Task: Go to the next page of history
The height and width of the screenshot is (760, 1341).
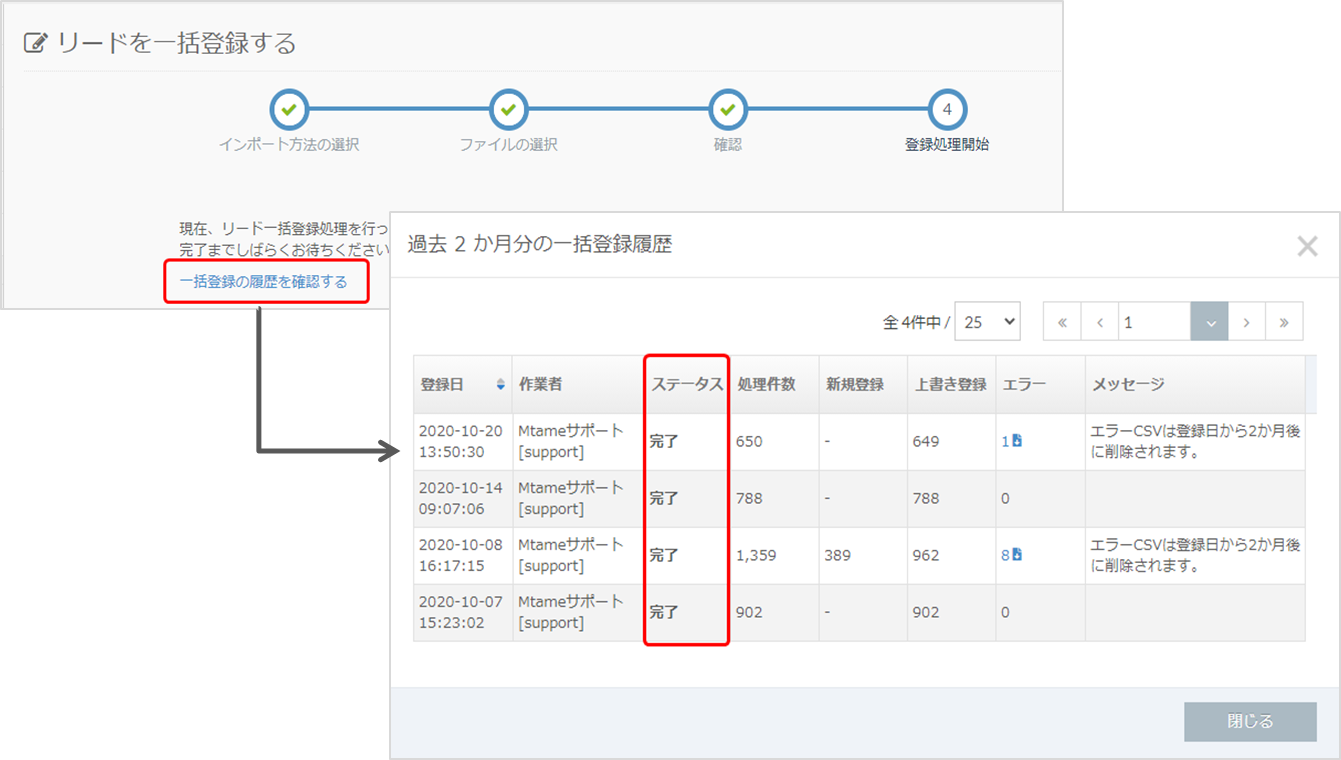Action: click(x=1247, y=322)
